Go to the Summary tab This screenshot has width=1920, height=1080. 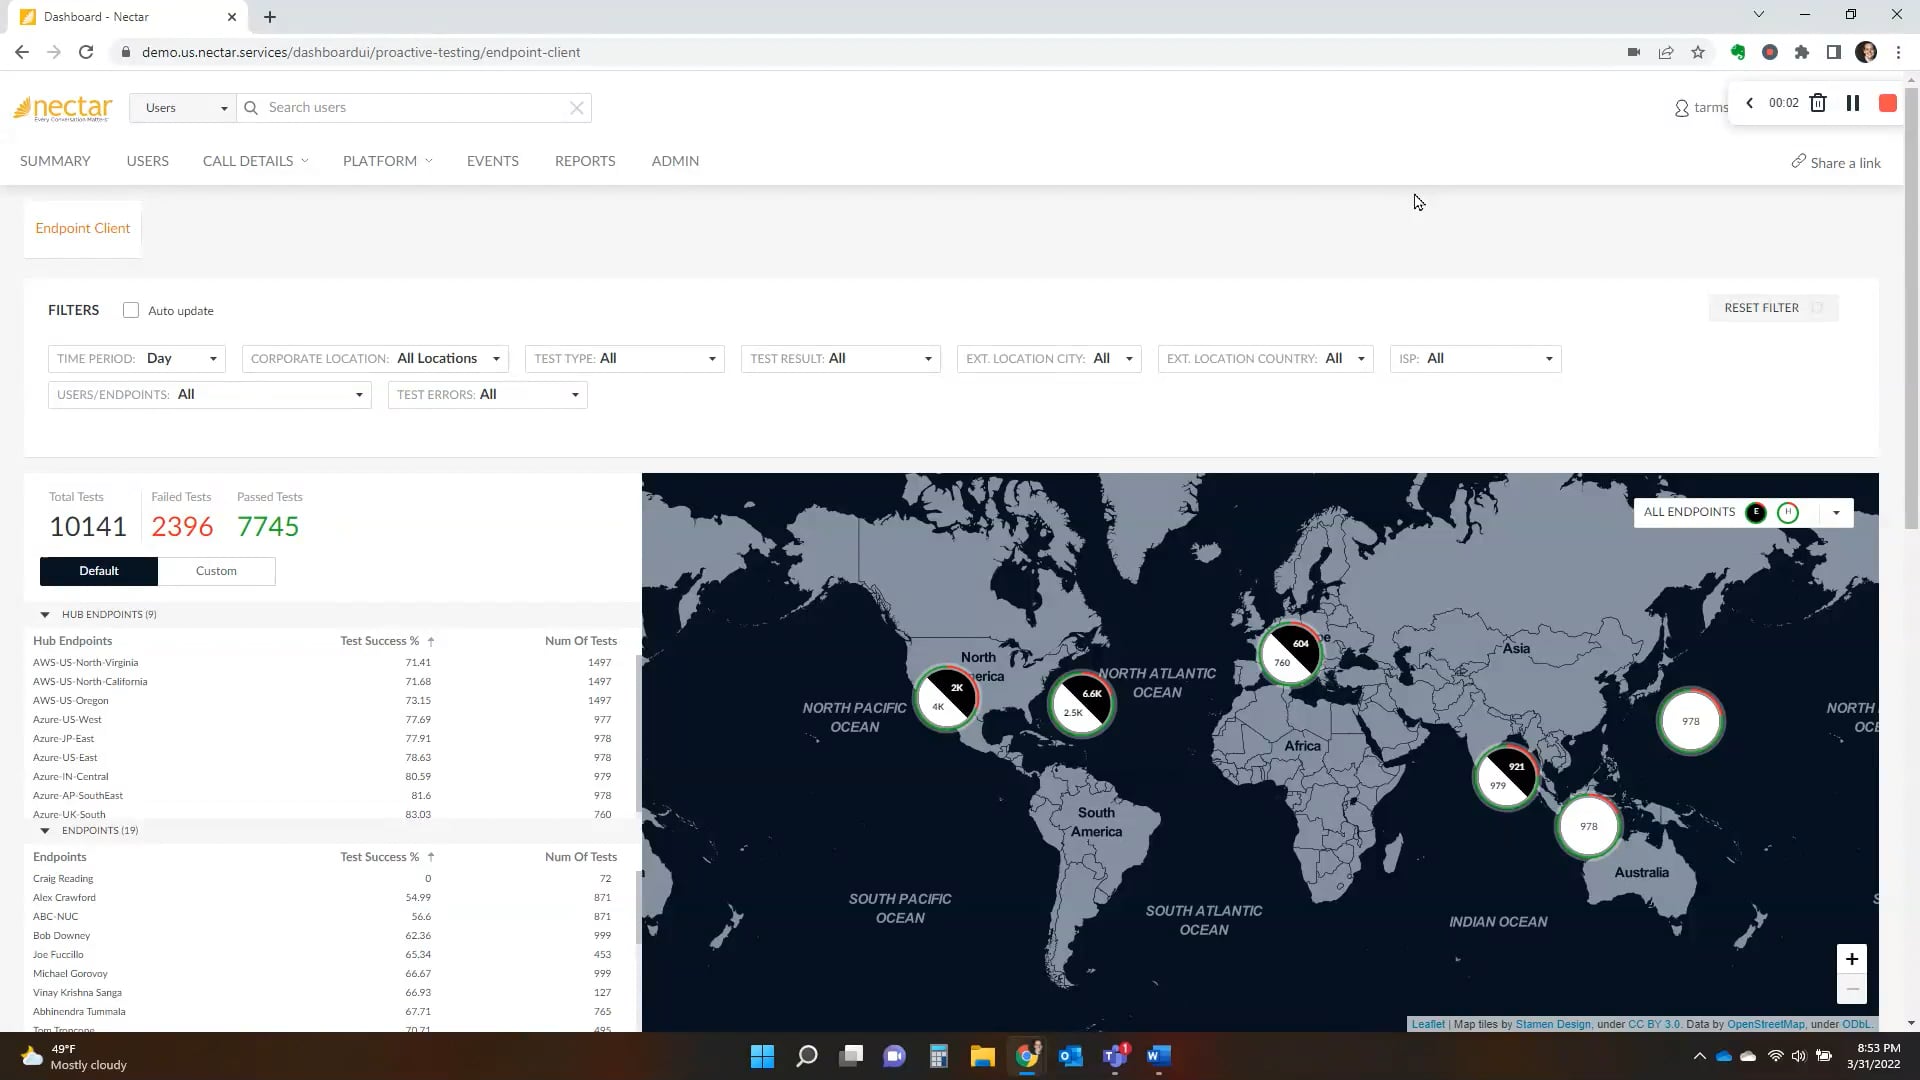pyautogui.click(x=55, y=161)
